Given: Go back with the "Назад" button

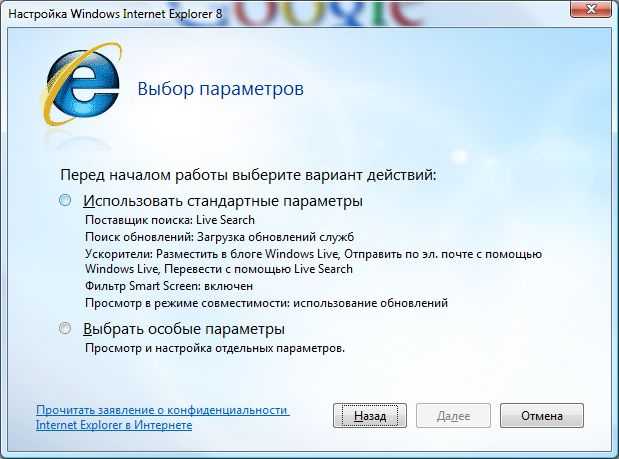Looking at the screenshot, I should (370, 416).
